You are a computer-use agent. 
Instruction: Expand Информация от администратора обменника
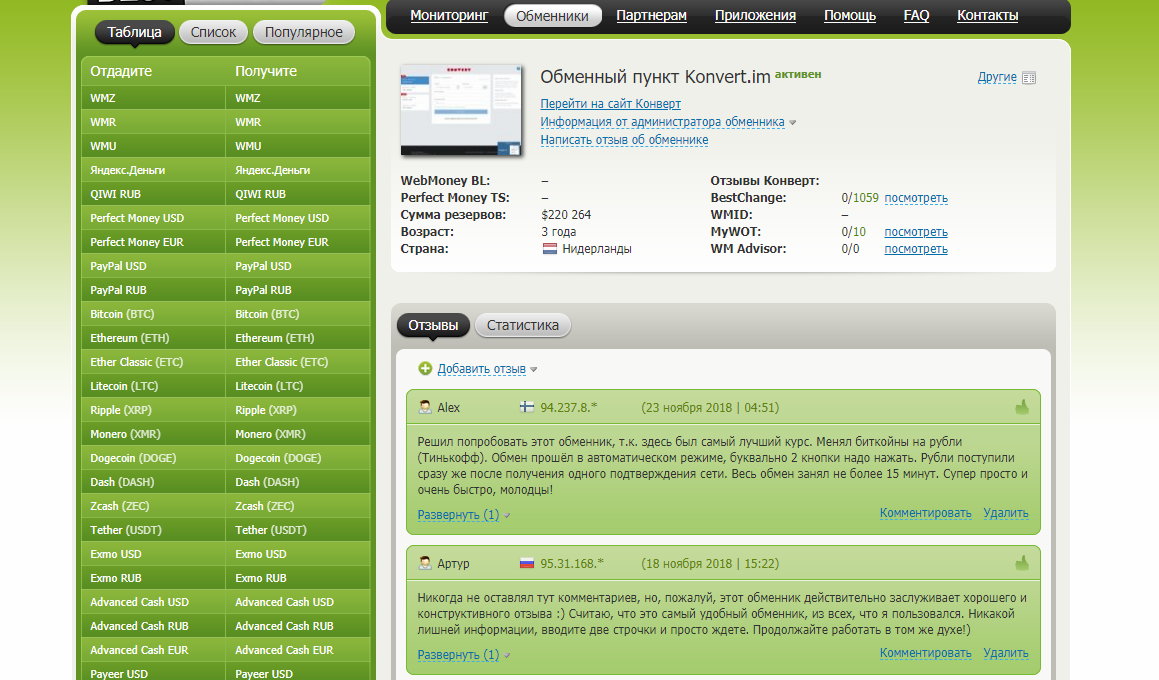[662, 122]
